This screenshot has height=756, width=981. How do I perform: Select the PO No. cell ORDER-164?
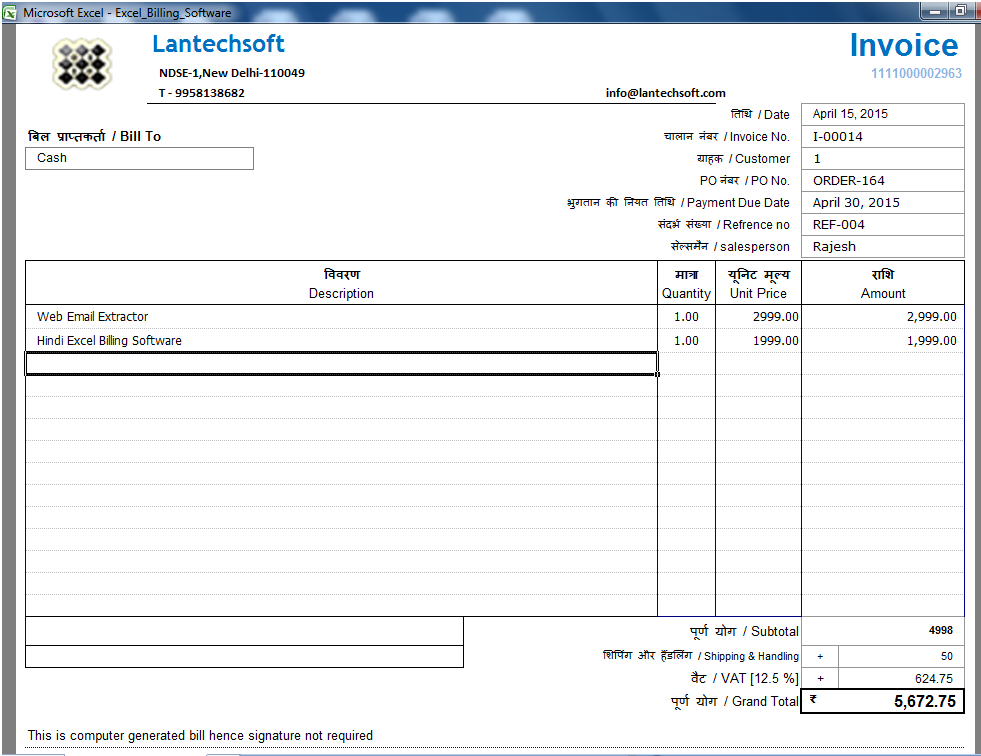[x=883, y=180]
